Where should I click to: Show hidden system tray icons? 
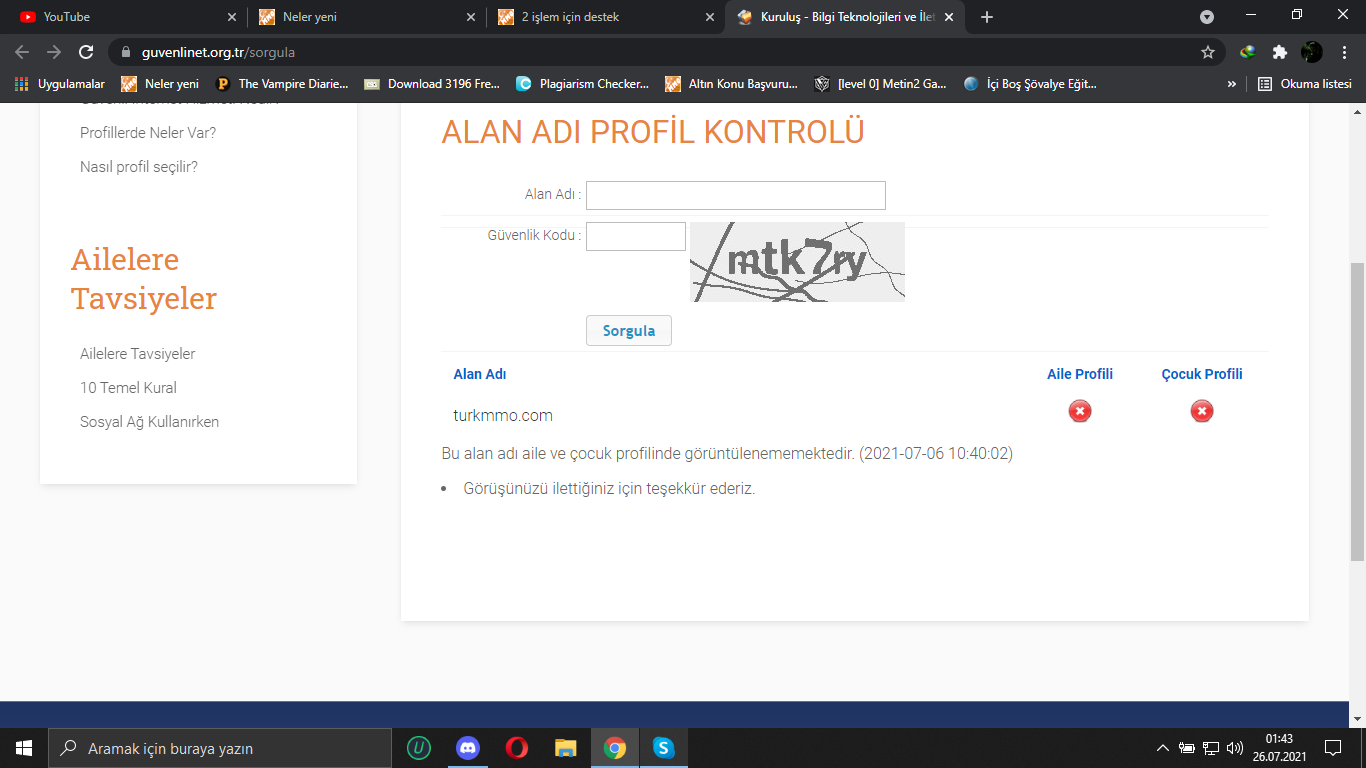(1162, 748)
